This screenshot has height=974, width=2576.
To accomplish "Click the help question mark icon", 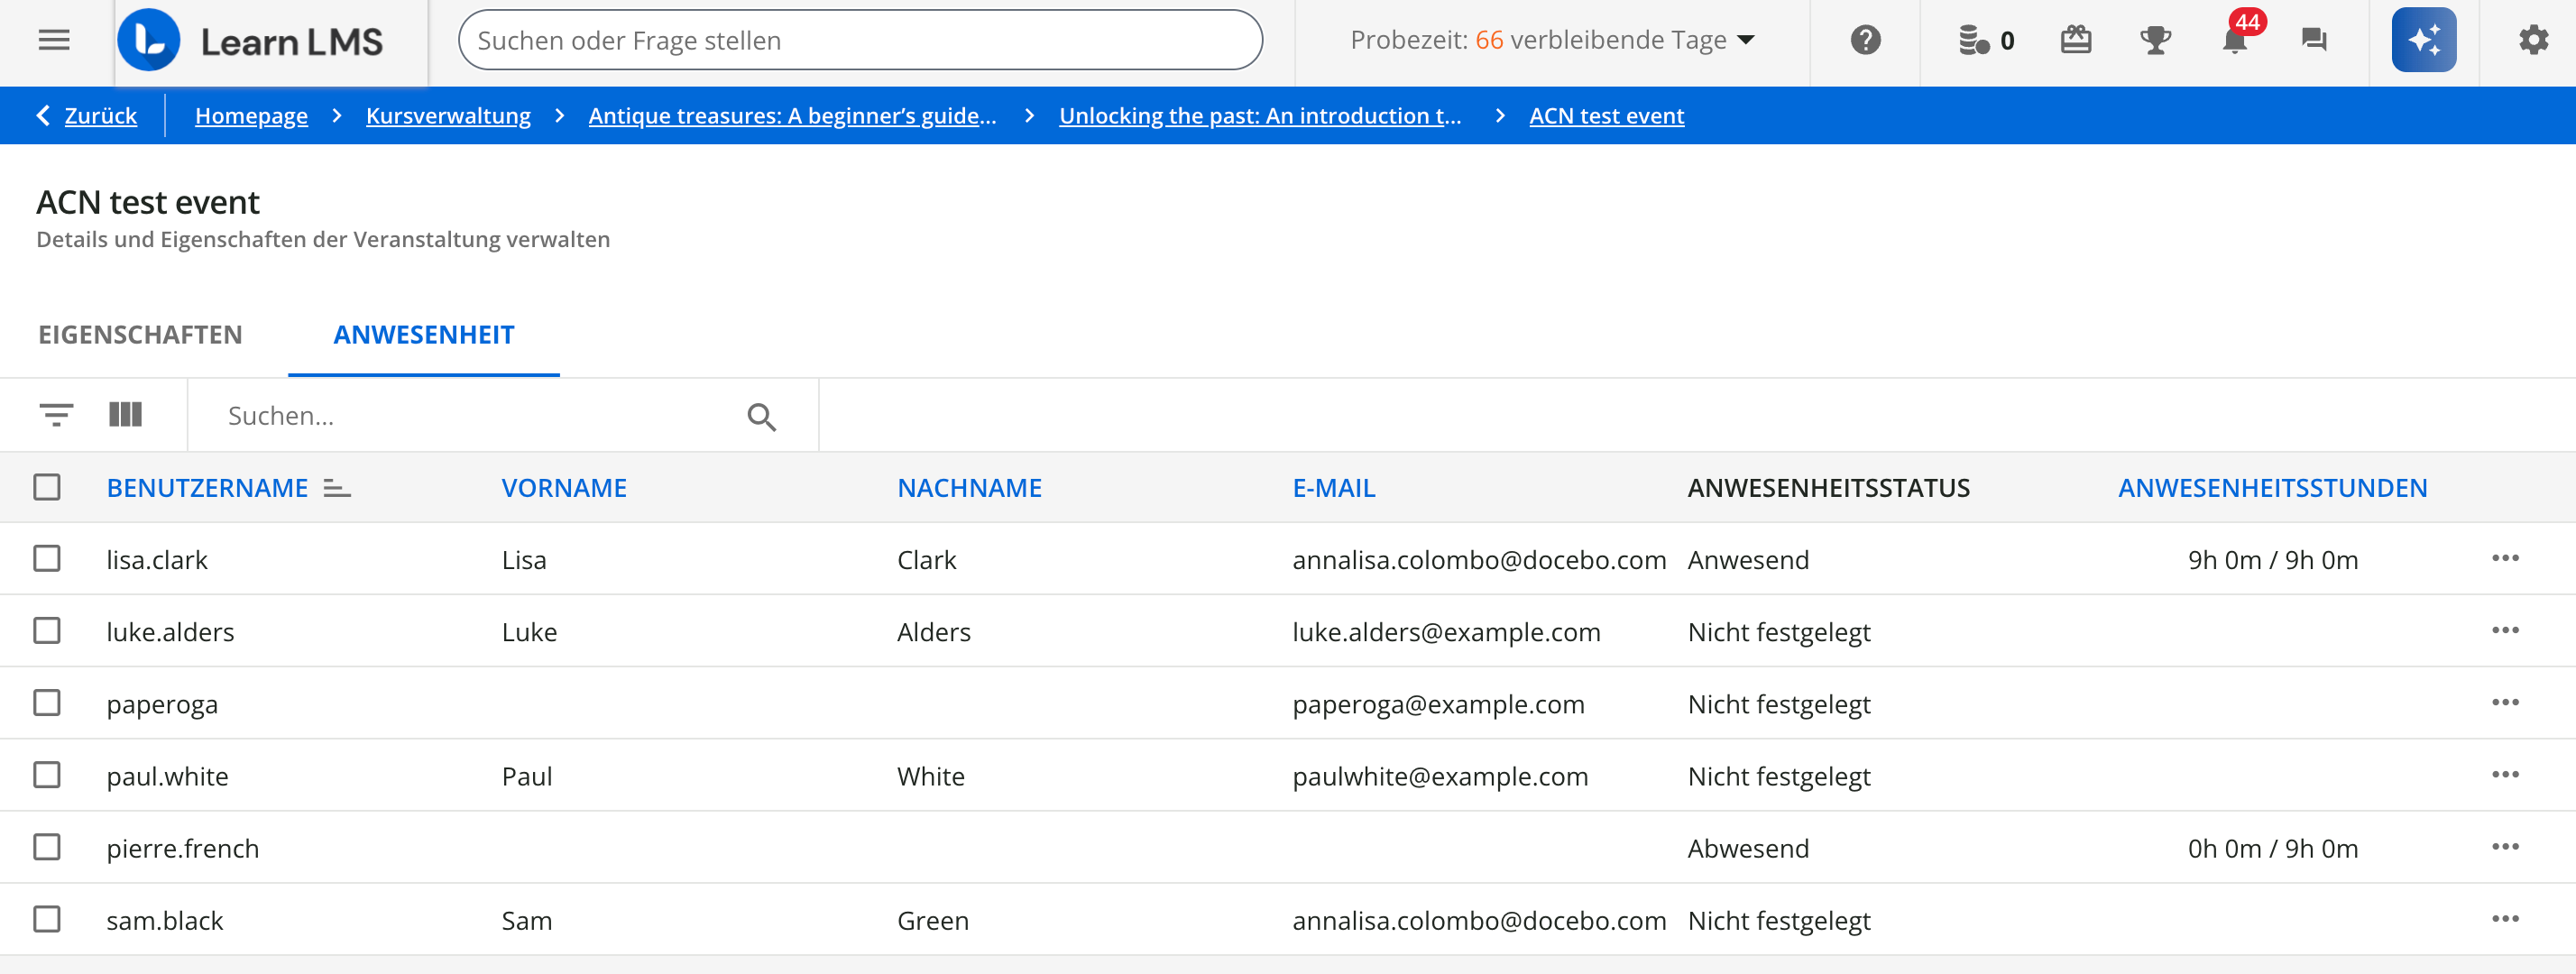I will (x=1865, y=40).
